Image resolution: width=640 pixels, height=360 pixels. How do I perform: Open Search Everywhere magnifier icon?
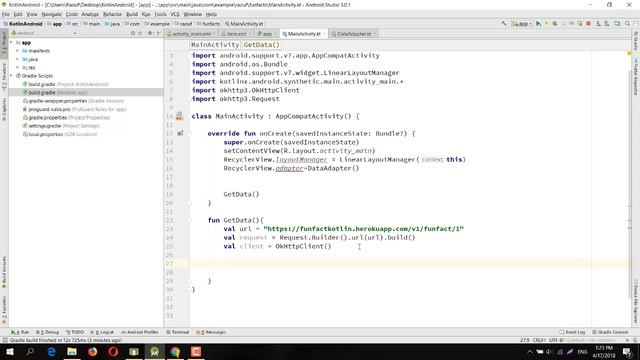coord(627,24)
